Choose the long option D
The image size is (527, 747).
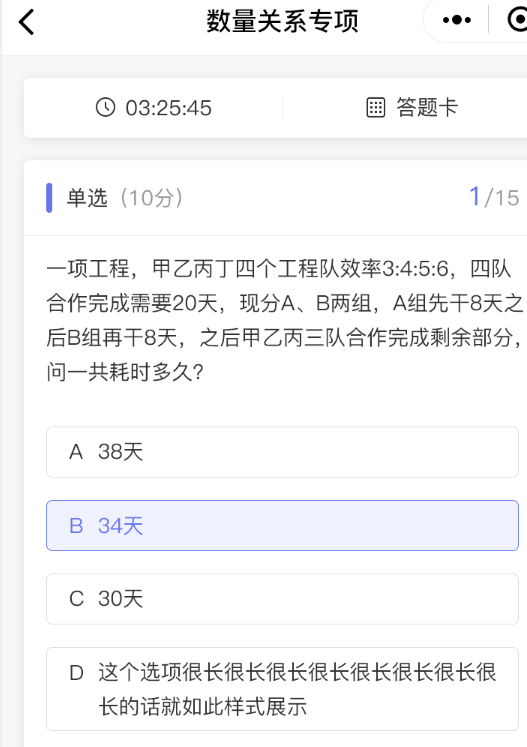pos(282,689)
